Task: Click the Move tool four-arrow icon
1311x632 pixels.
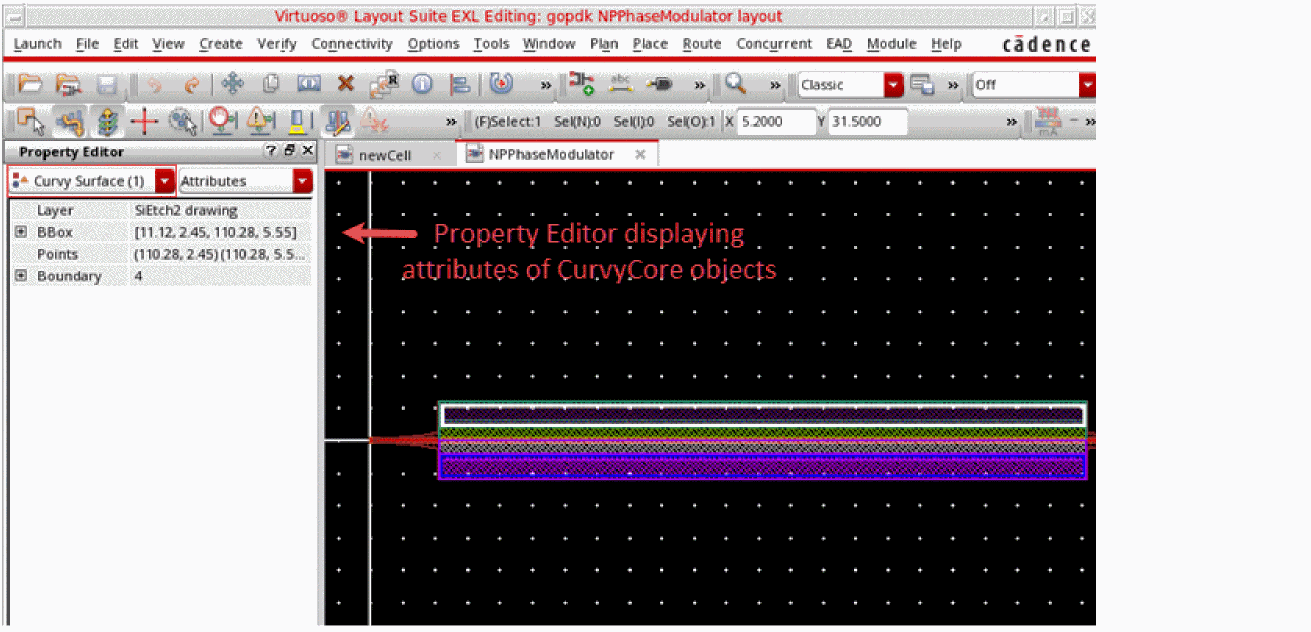Action: pyautogui.click(x=232, y=85)
